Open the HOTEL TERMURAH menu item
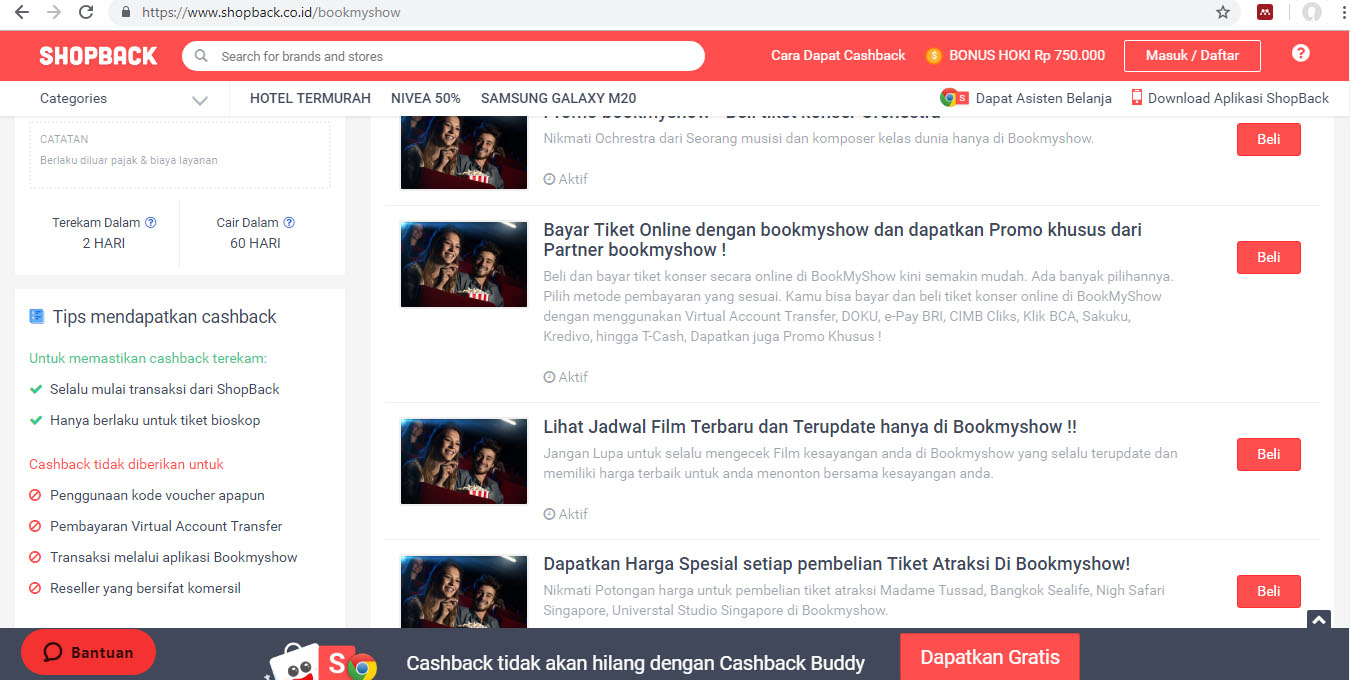The height and width of the screenshot is (680, 1350). (x=310, y=98)
